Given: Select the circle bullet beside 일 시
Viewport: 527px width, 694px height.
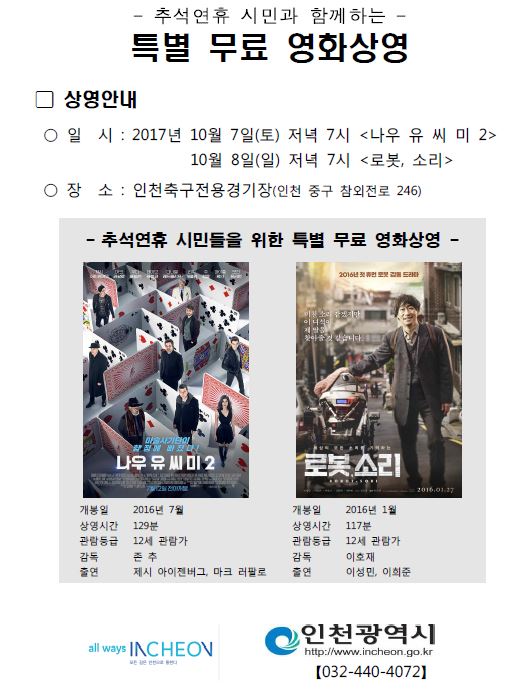Looking at the screenshot, I should (51, 135).
